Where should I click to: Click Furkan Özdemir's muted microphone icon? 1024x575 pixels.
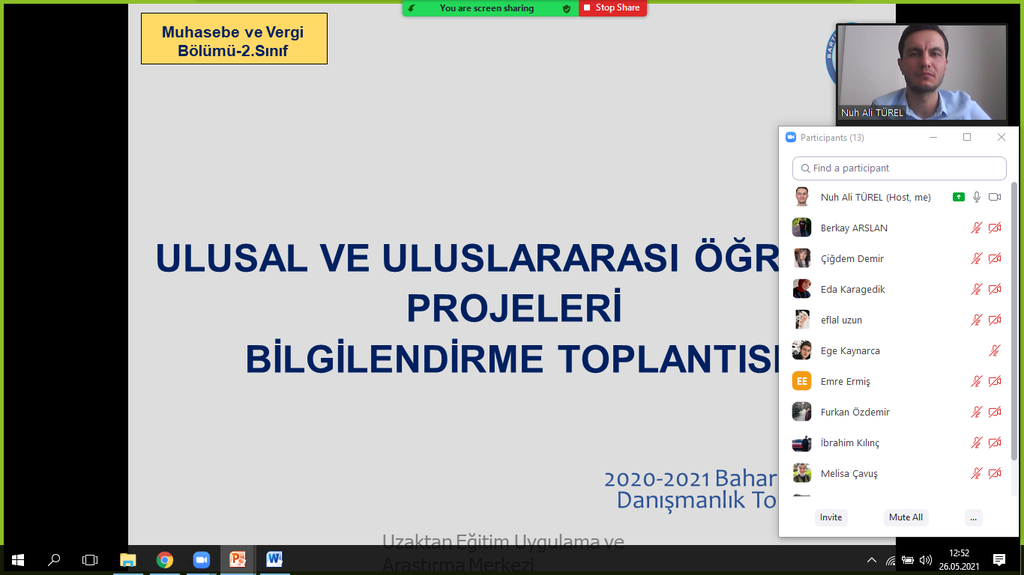976,412
